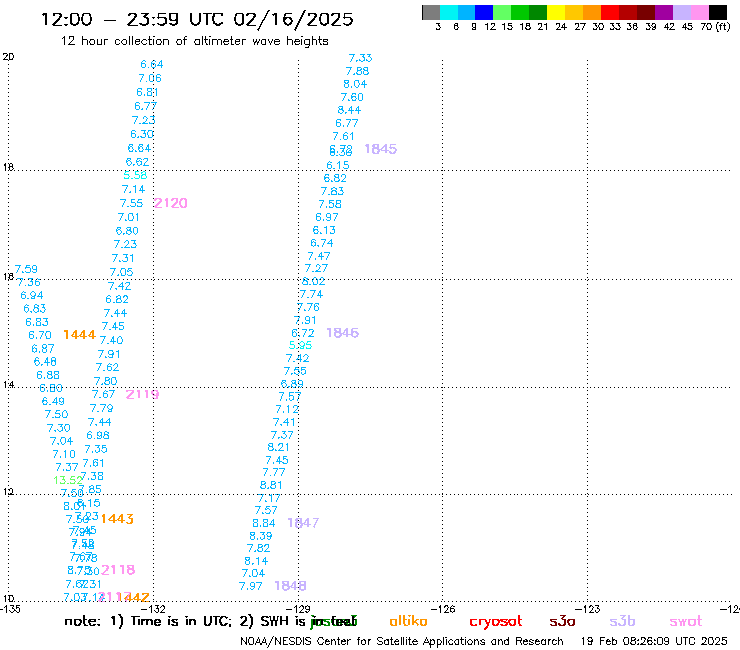Screen dimensions: 740x650
Task: Click the orange 'altika' satellite label
Action: pyautogui.click(x=408, y=621)
